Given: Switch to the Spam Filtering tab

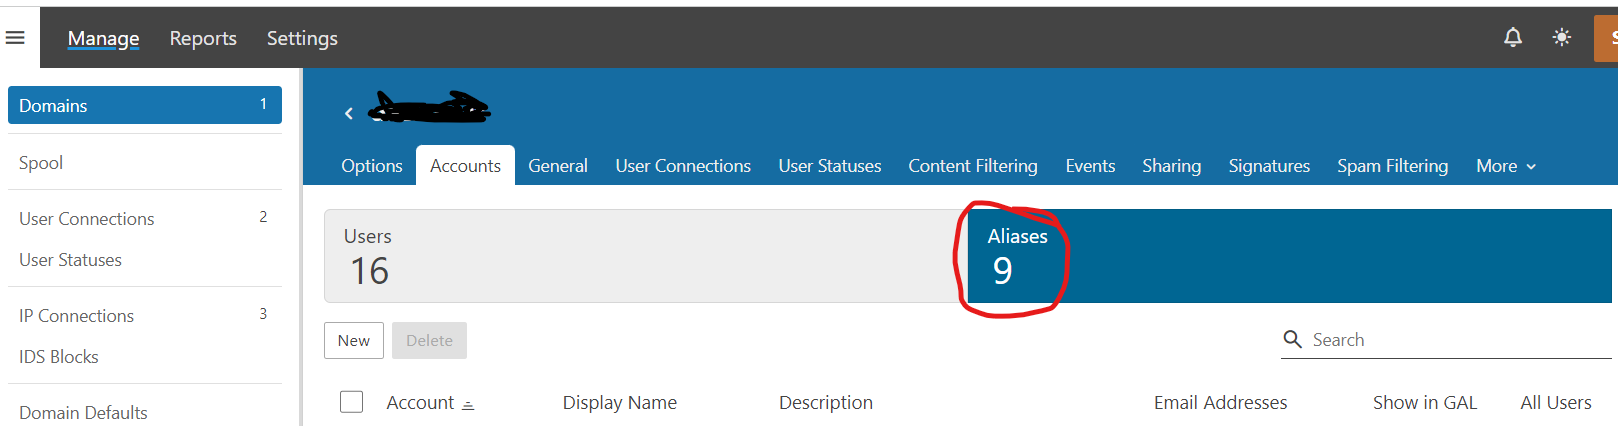Looking at the screenshot, I should pyautogui.click(x=1392, y=166).
